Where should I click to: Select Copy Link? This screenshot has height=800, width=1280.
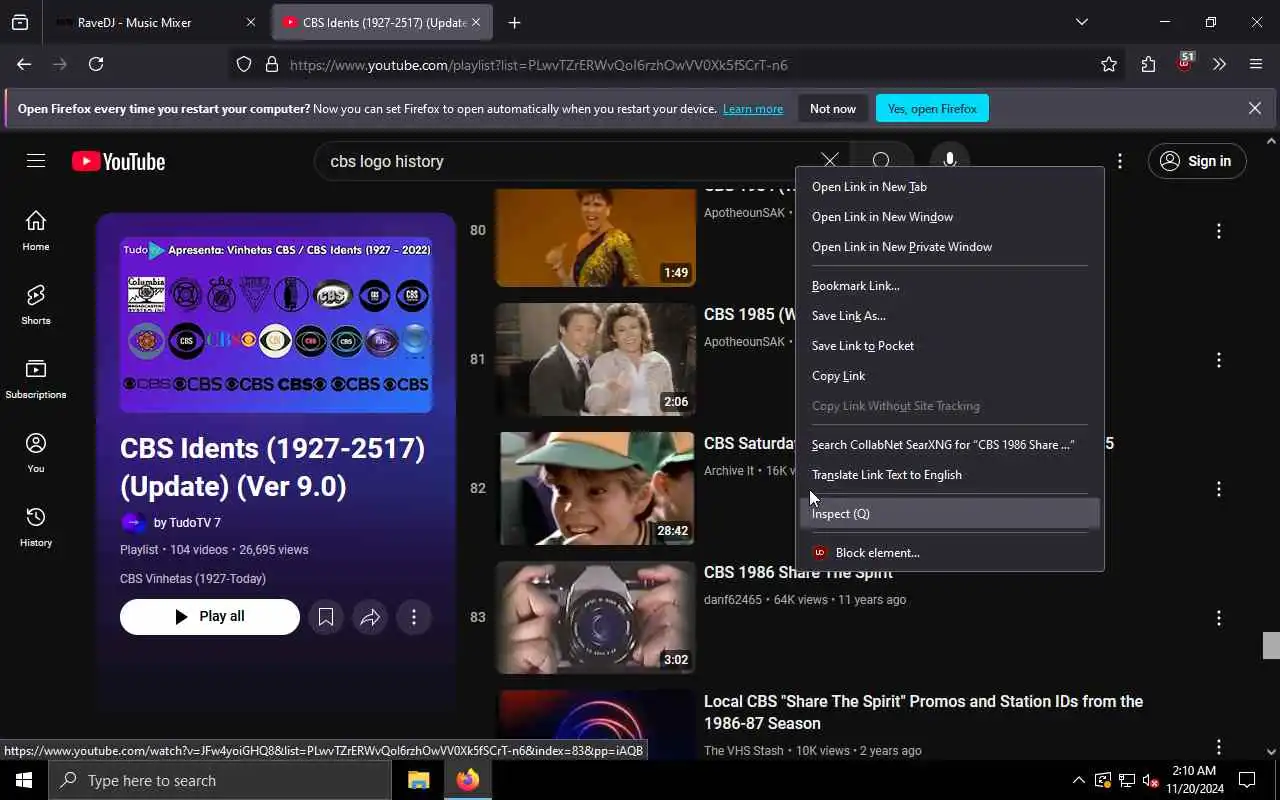[950, 376]
